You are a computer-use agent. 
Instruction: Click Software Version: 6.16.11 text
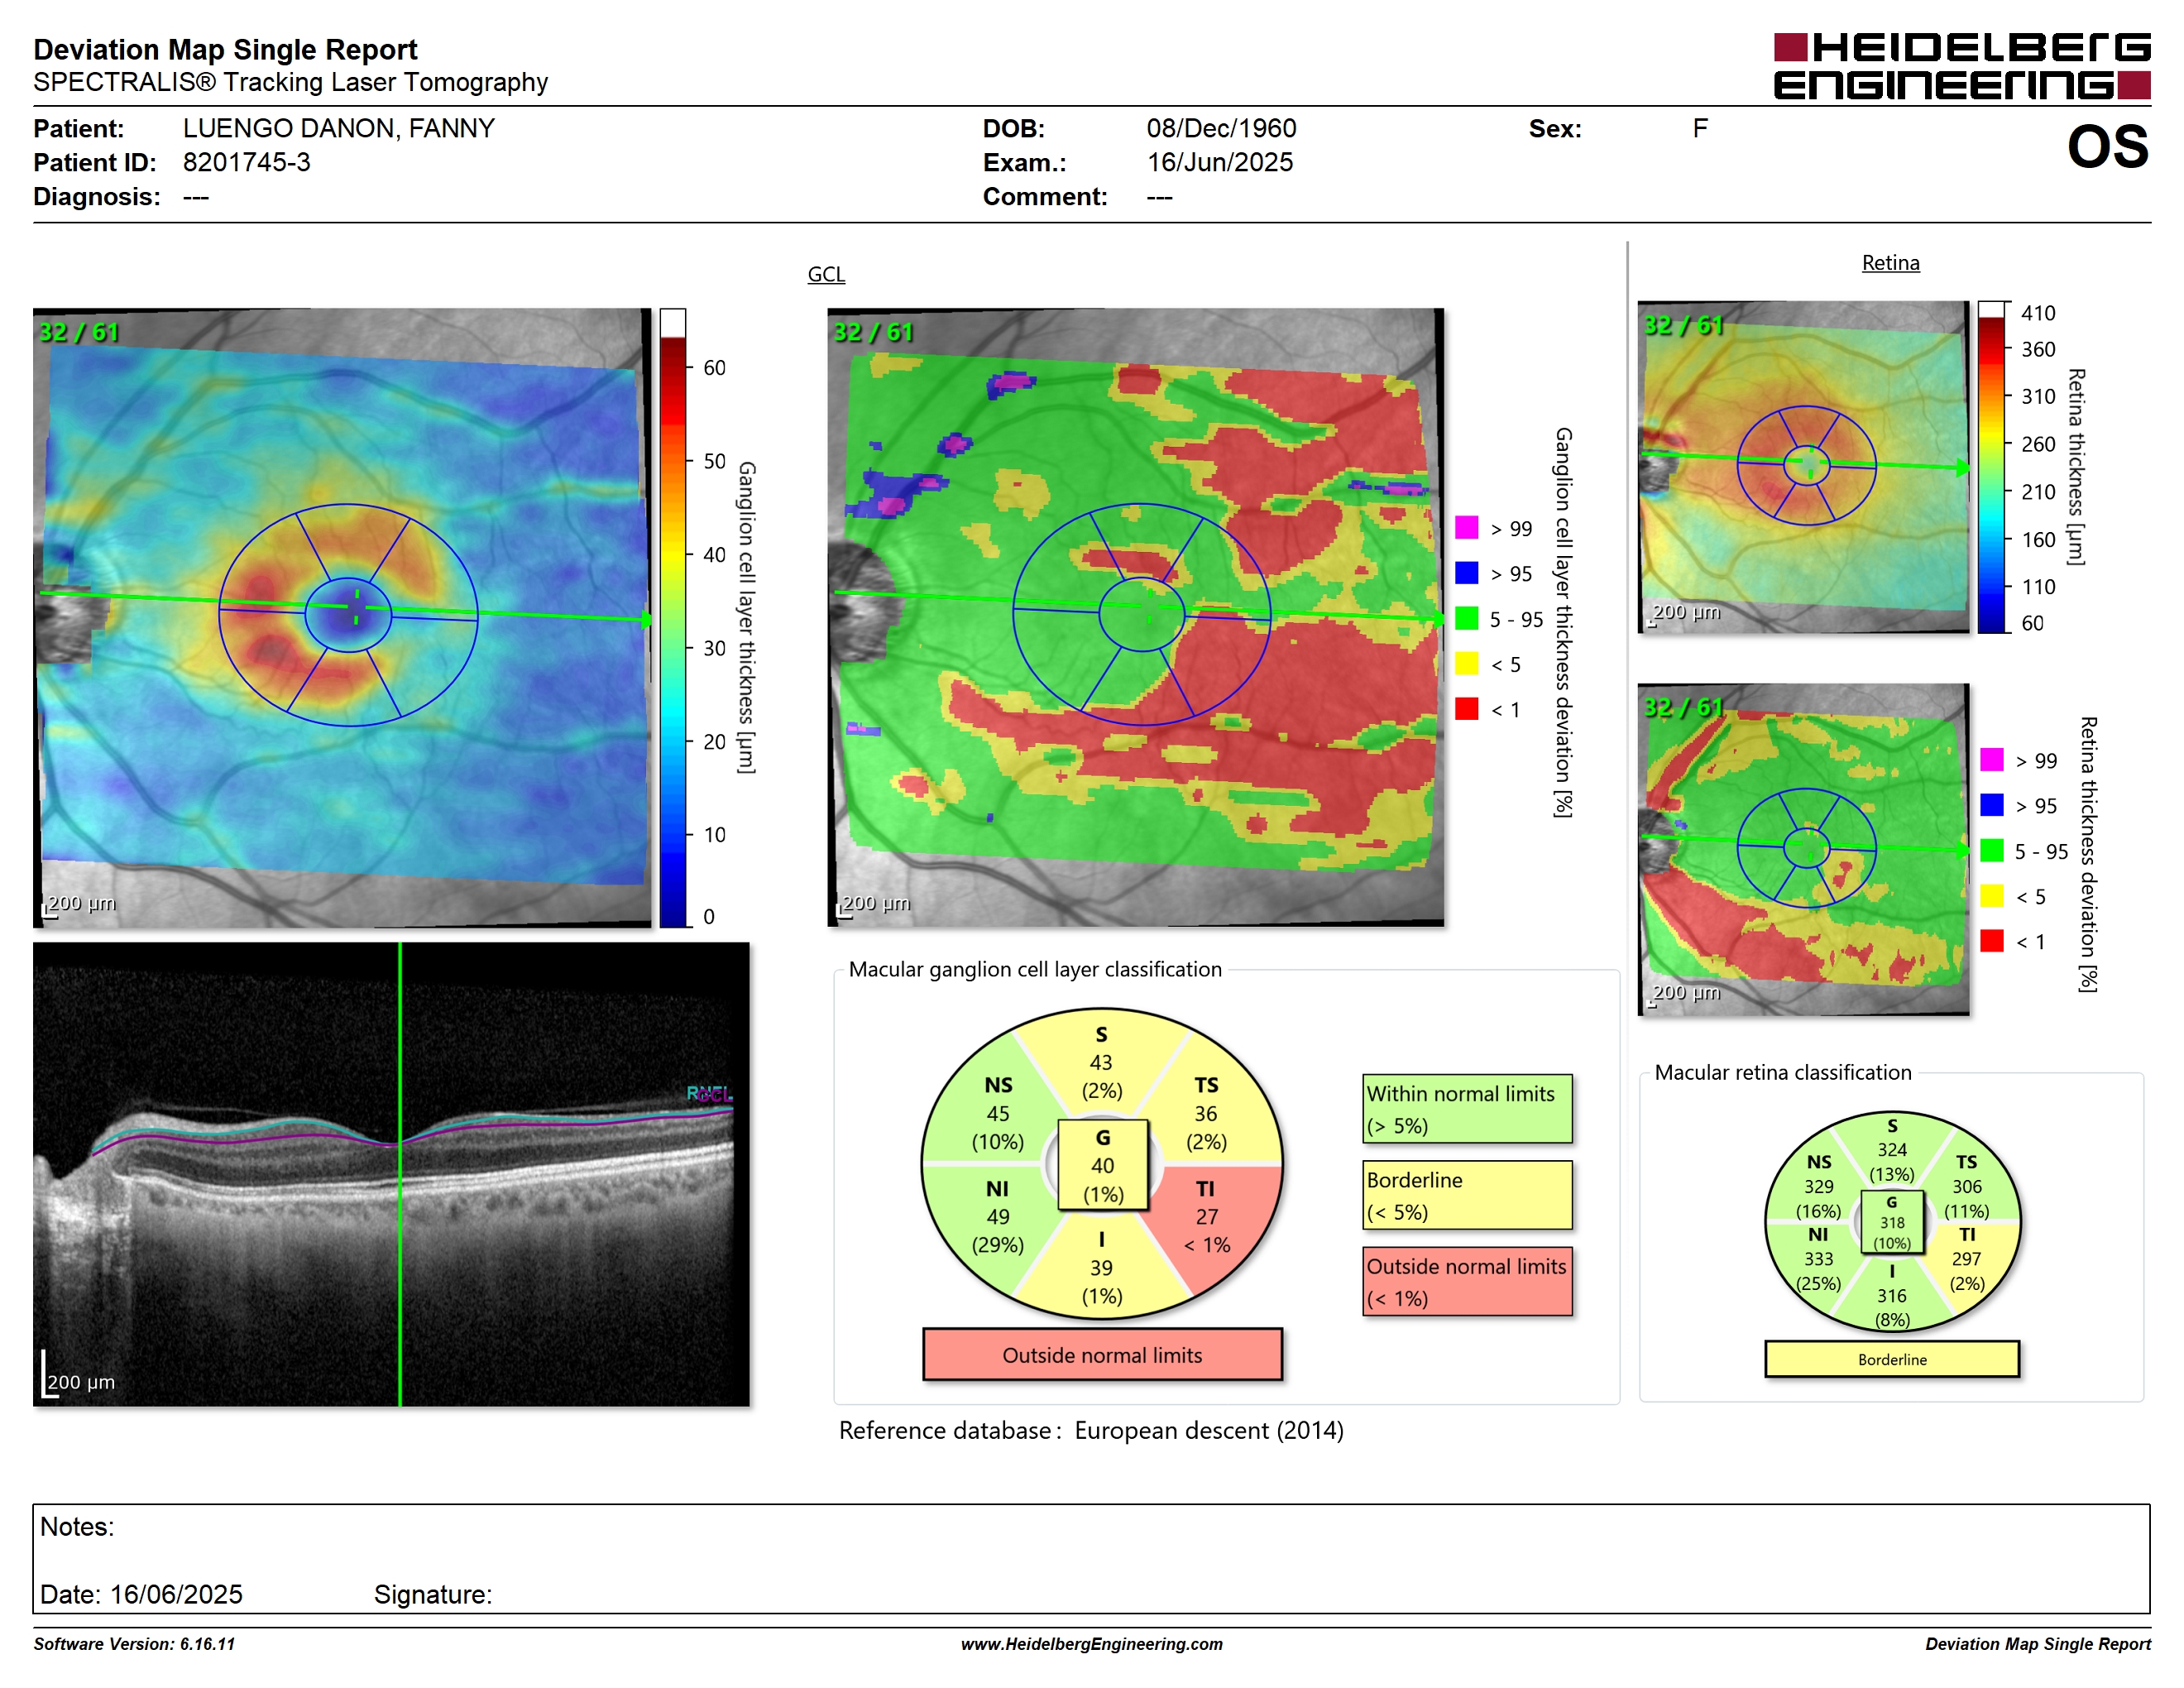[x=134, y=1644]
